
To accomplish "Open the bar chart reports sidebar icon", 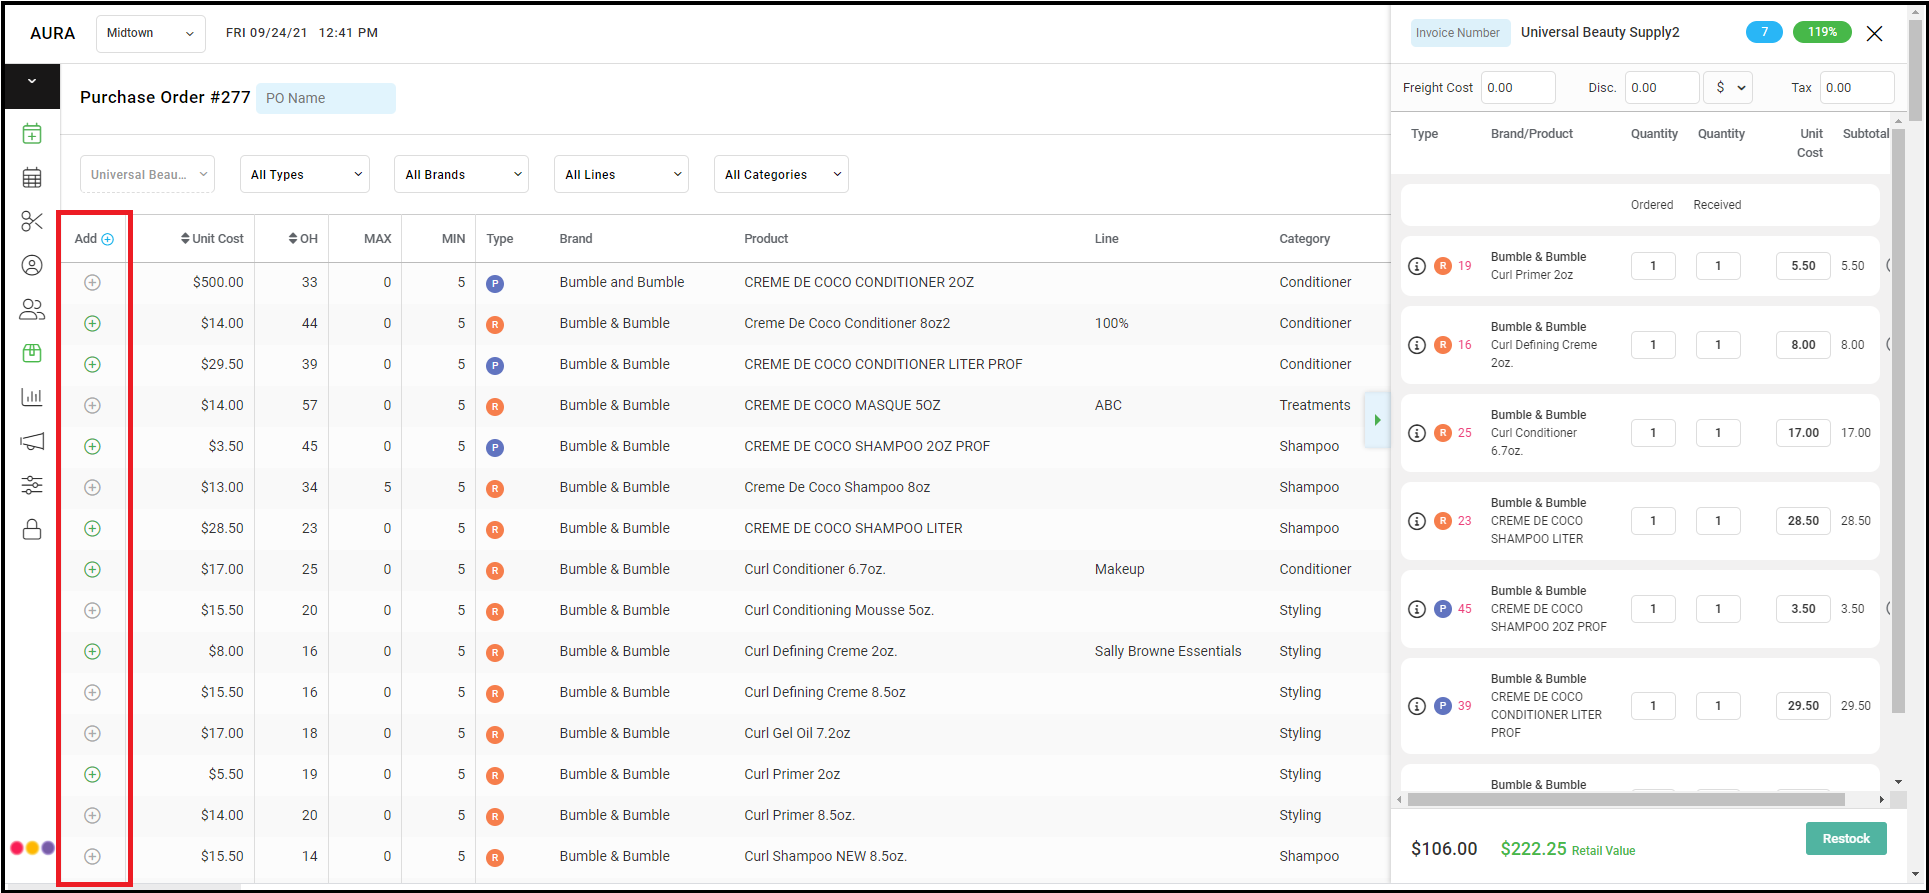I will [32, 397].
